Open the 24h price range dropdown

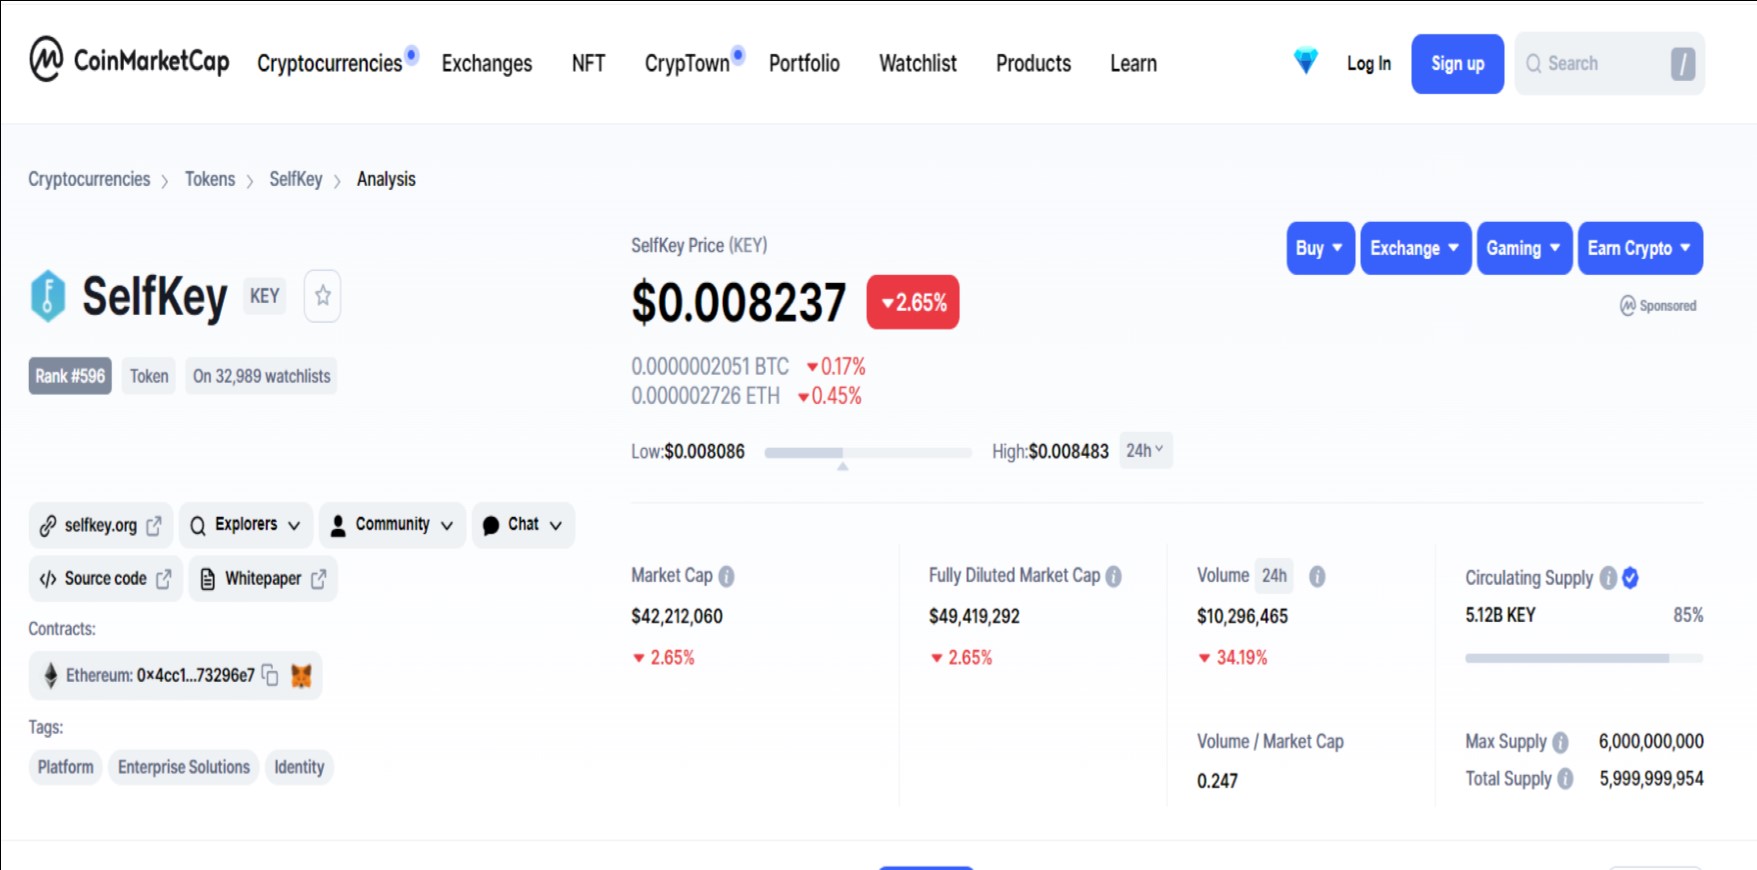click(1145, 451)
